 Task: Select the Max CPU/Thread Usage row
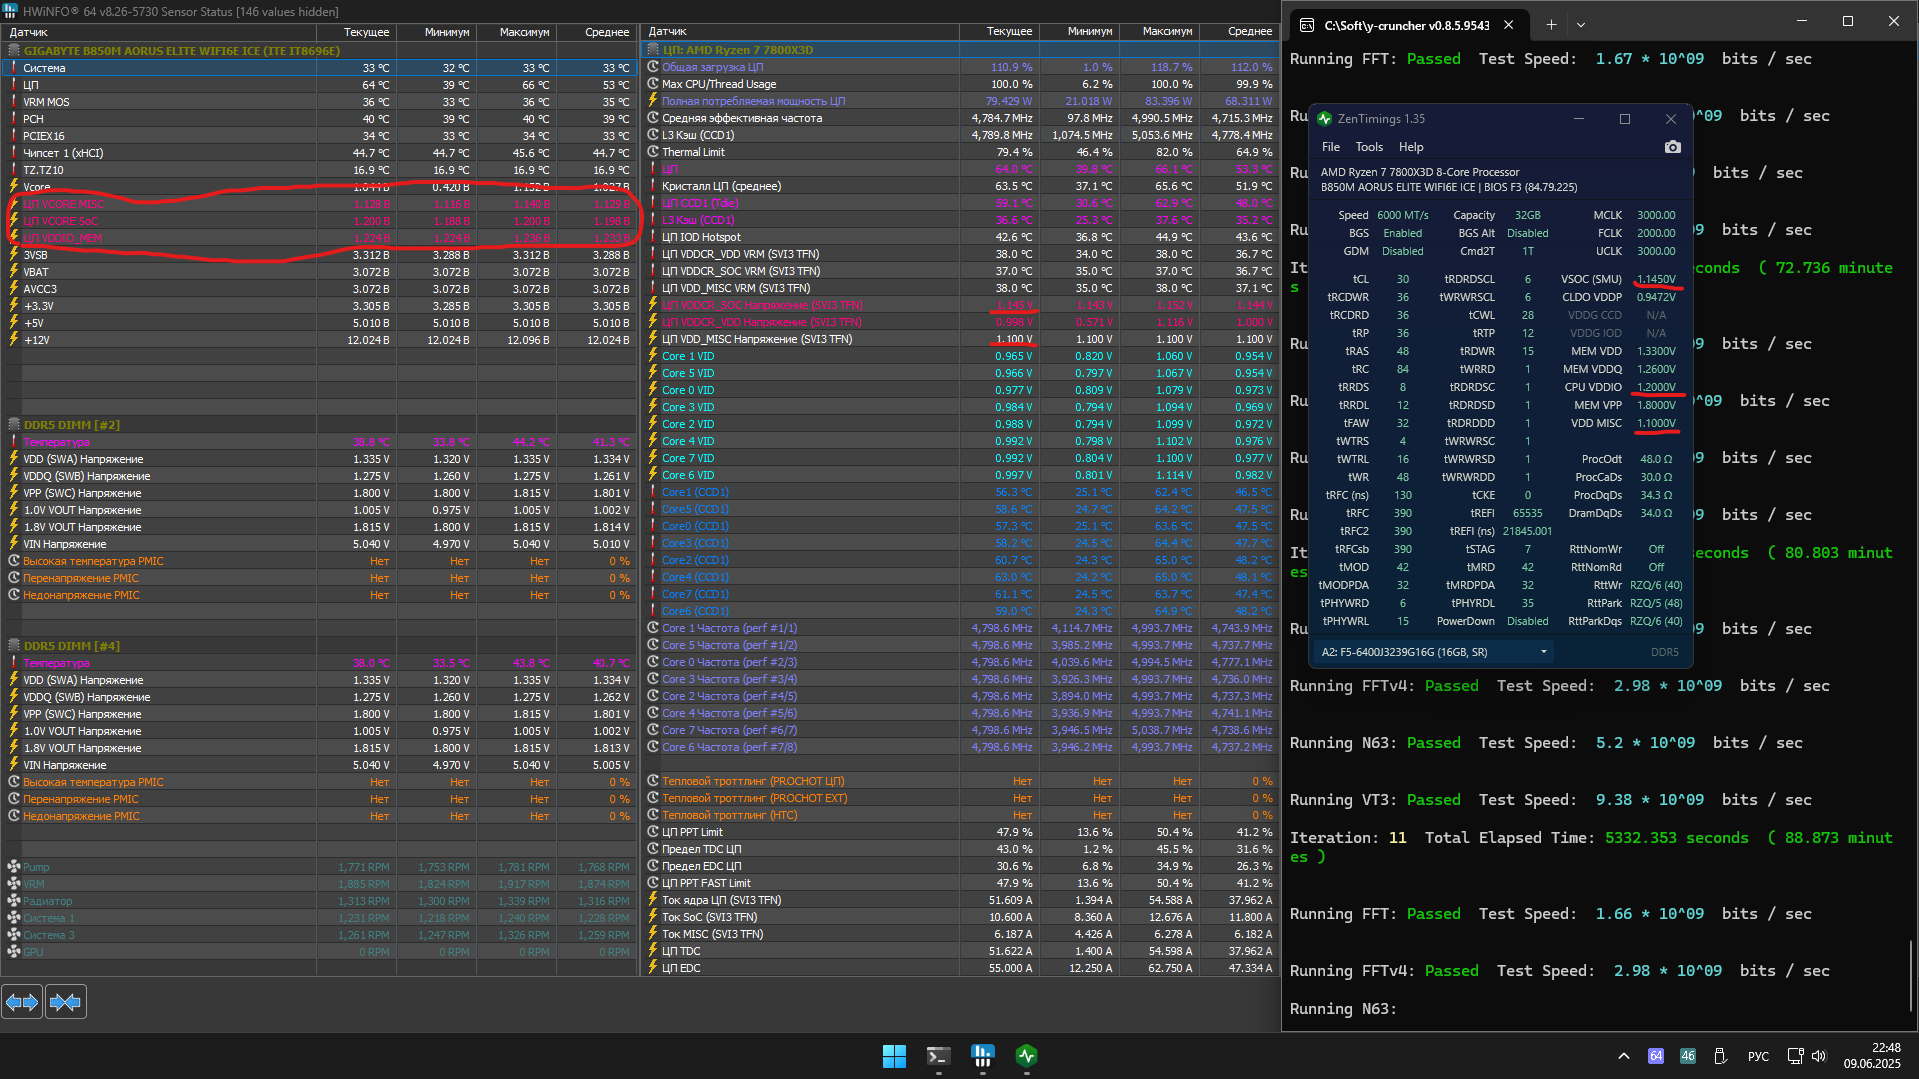point(960,84)
